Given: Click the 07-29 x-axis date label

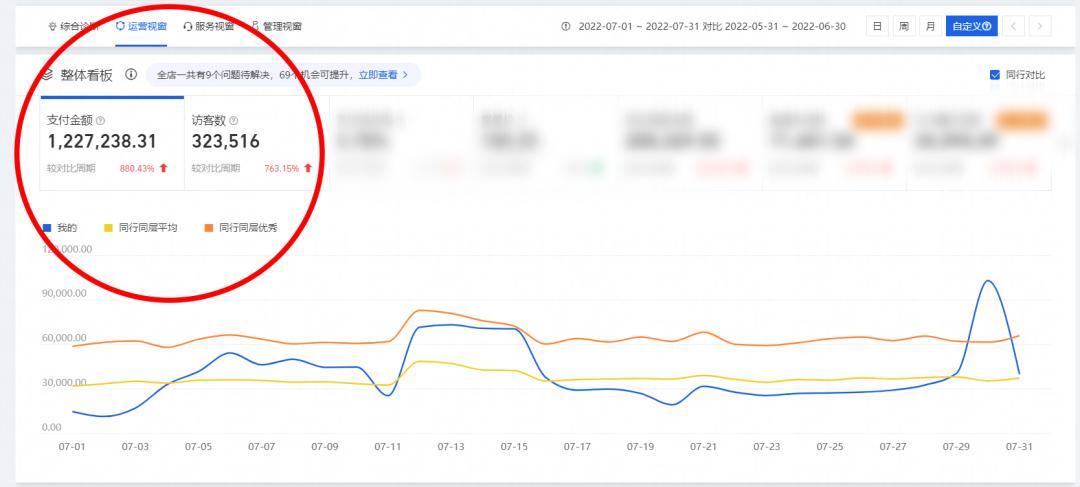Looking at the screenshot, I should tap(956, 446).
